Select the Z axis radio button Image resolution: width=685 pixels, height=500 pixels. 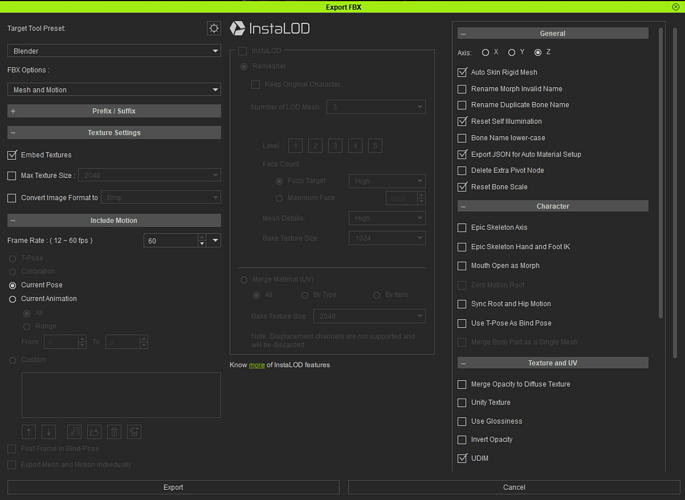(x=538, y=52)
